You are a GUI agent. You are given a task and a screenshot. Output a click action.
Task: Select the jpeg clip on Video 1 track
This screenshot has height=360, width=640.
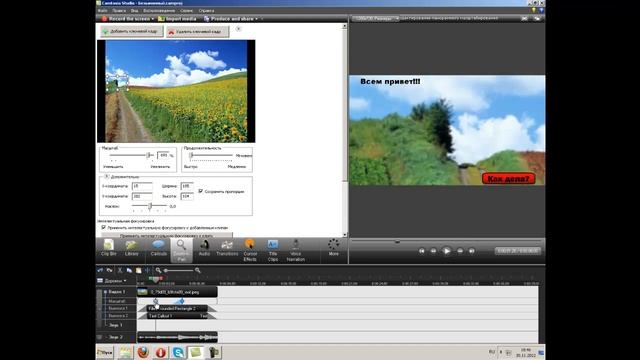pyautogui.click(x=177, y=292)
